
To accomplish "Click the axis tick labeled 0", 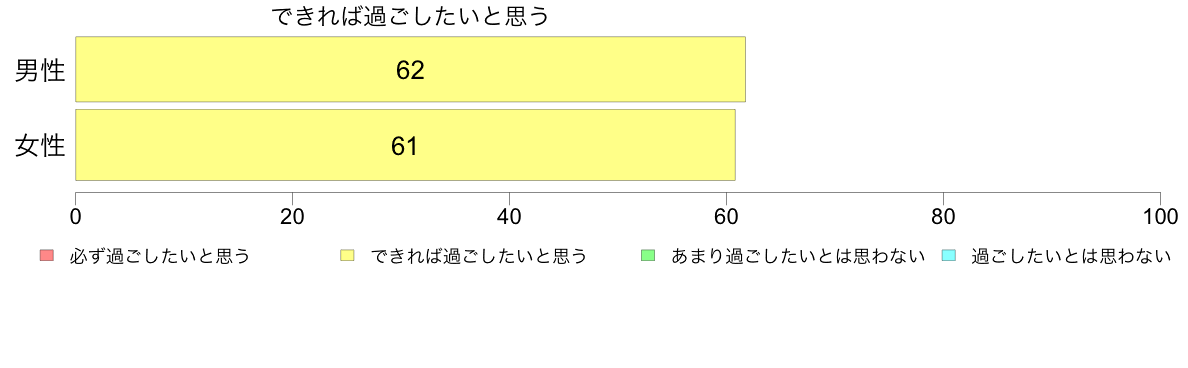I will pos(76,216).
